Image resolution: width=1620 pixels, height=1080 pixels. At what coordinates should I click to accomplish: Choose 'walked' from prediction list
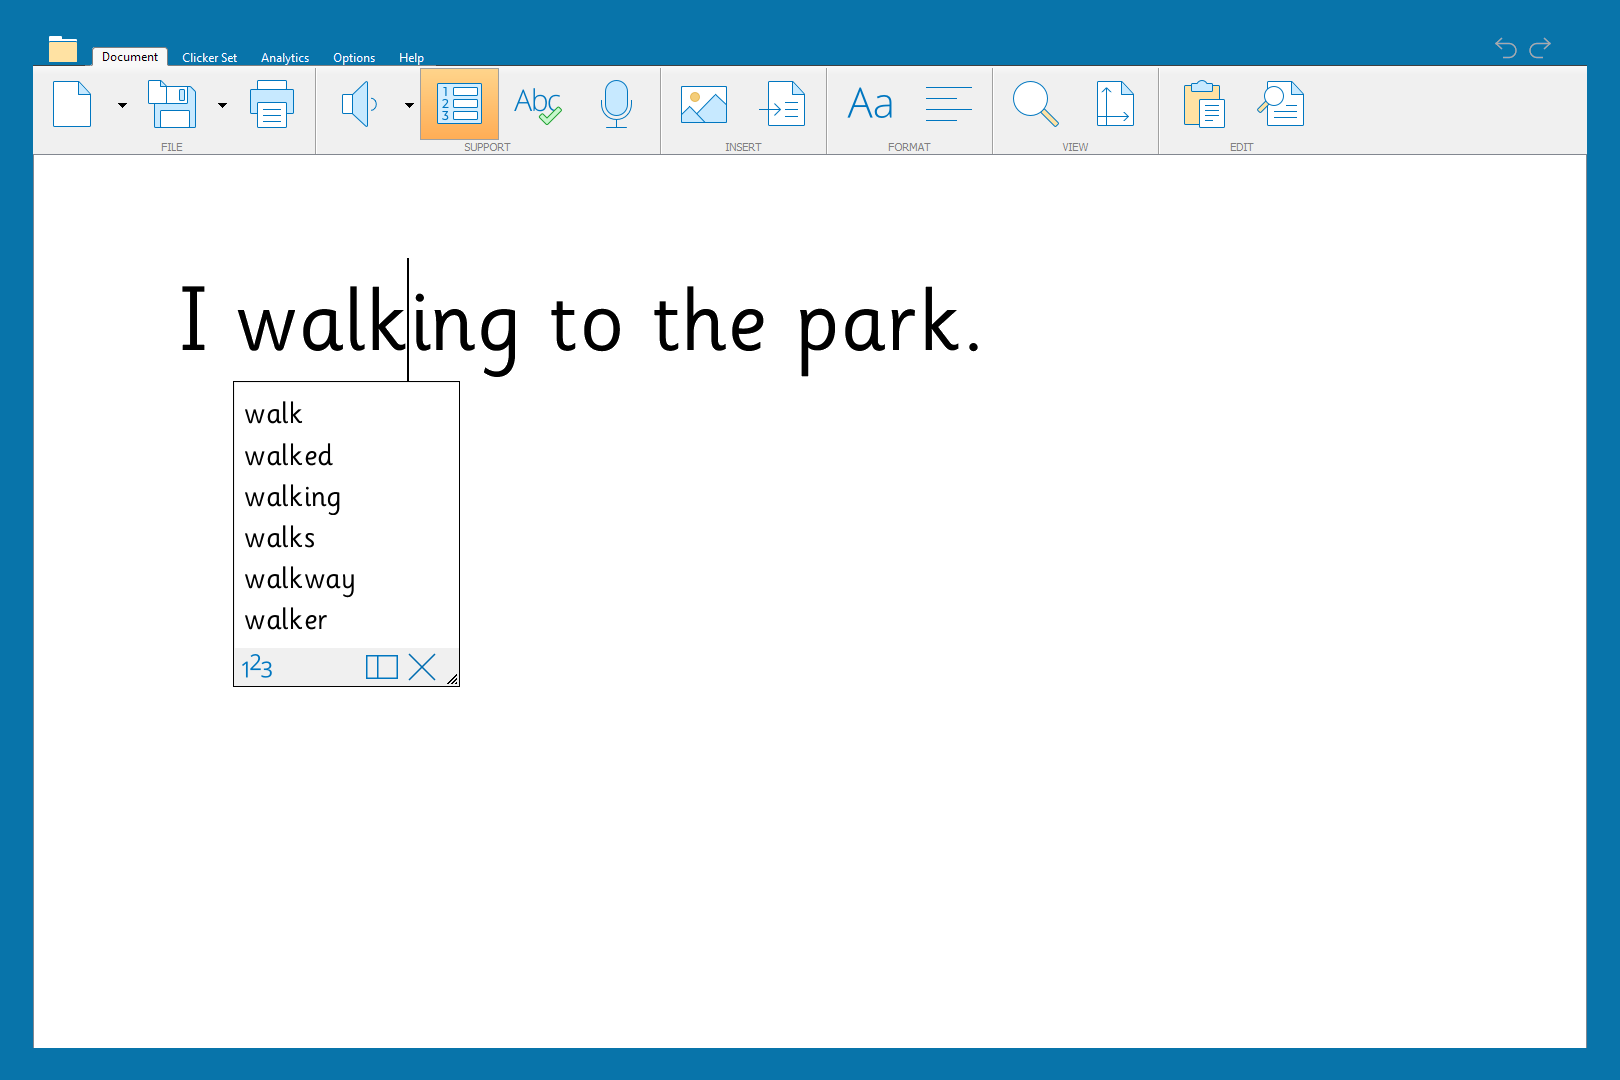pos(289,456)
